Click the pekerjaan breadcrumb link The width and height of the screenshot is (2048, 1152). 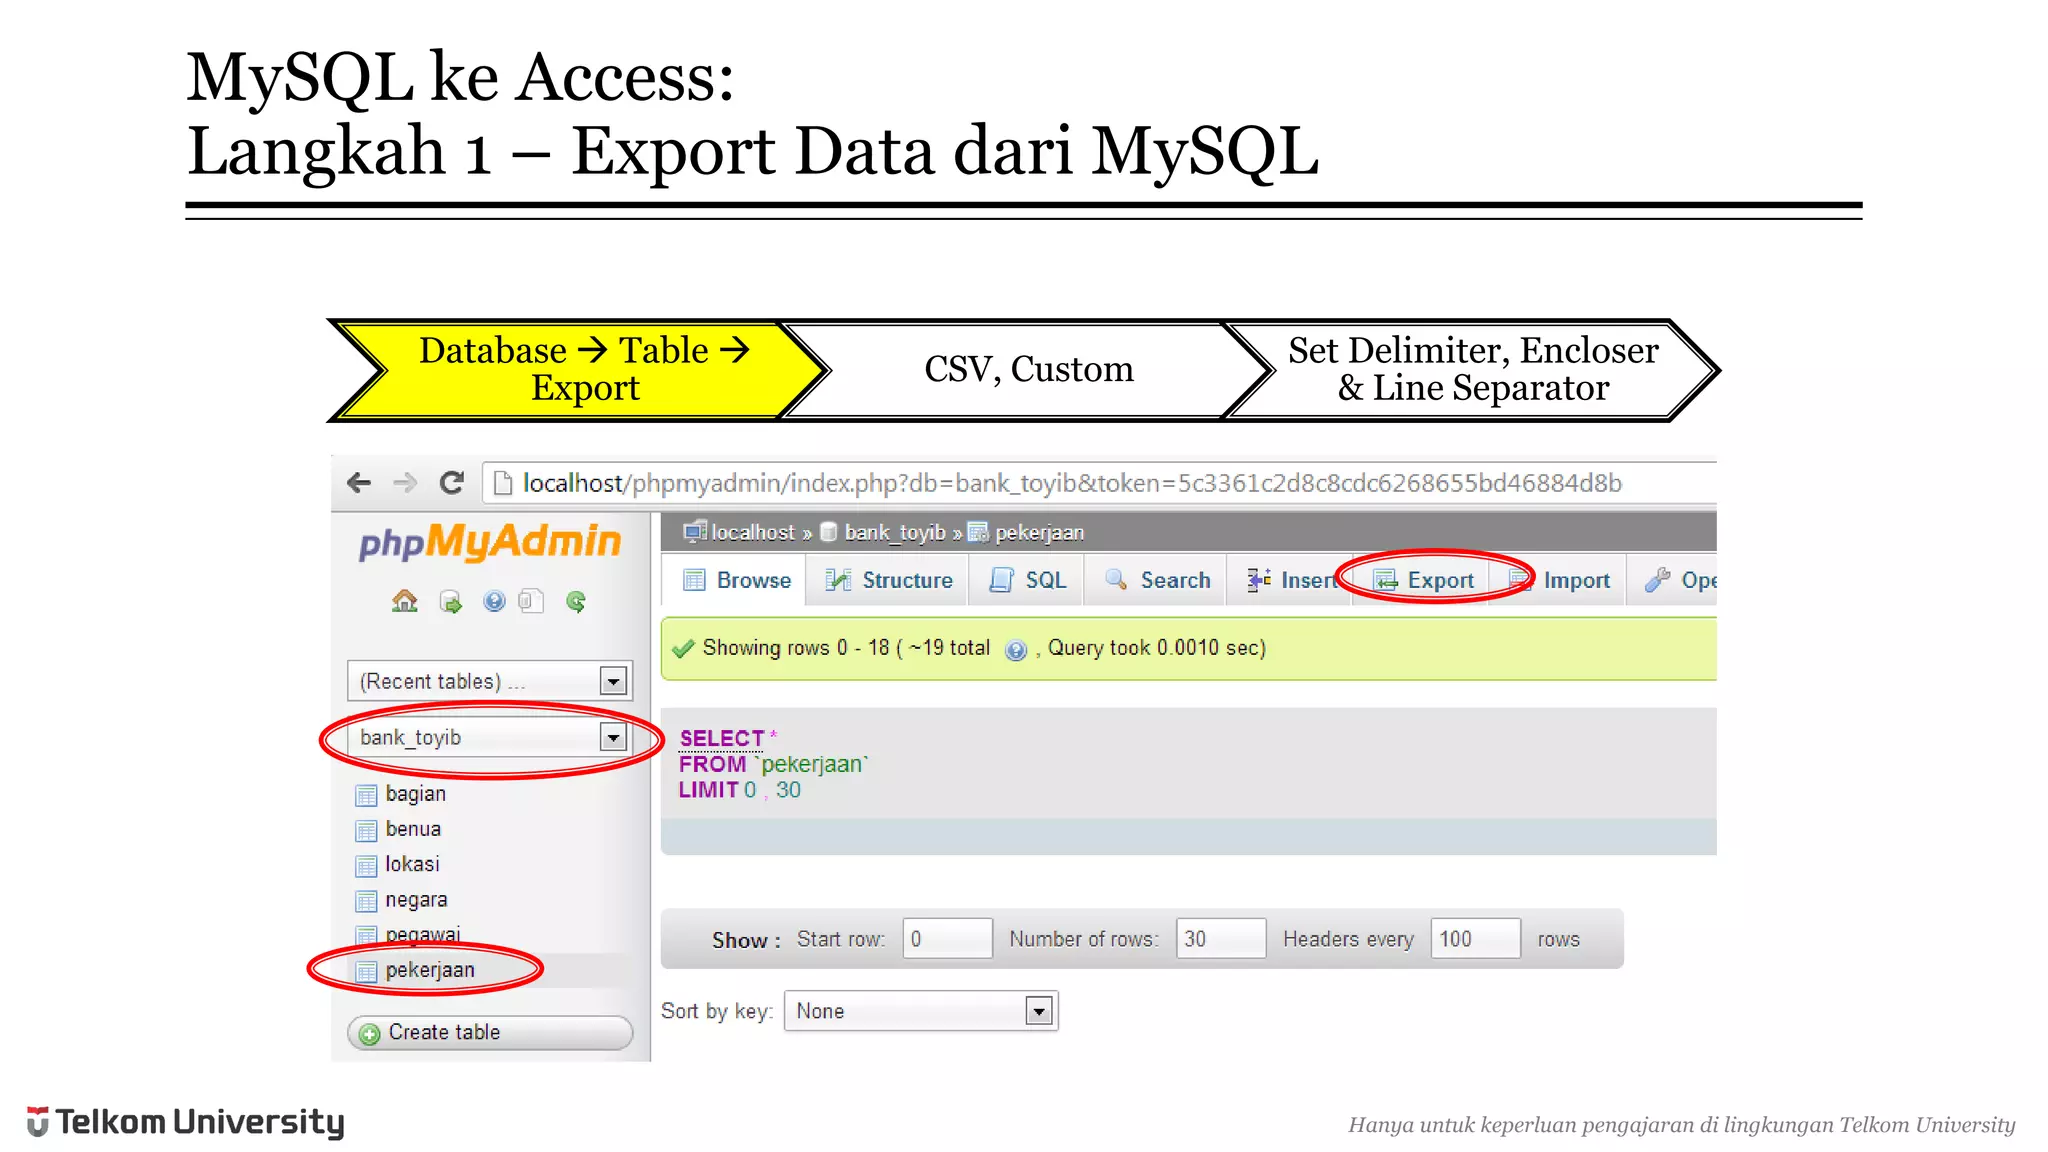click(1039, 532)
